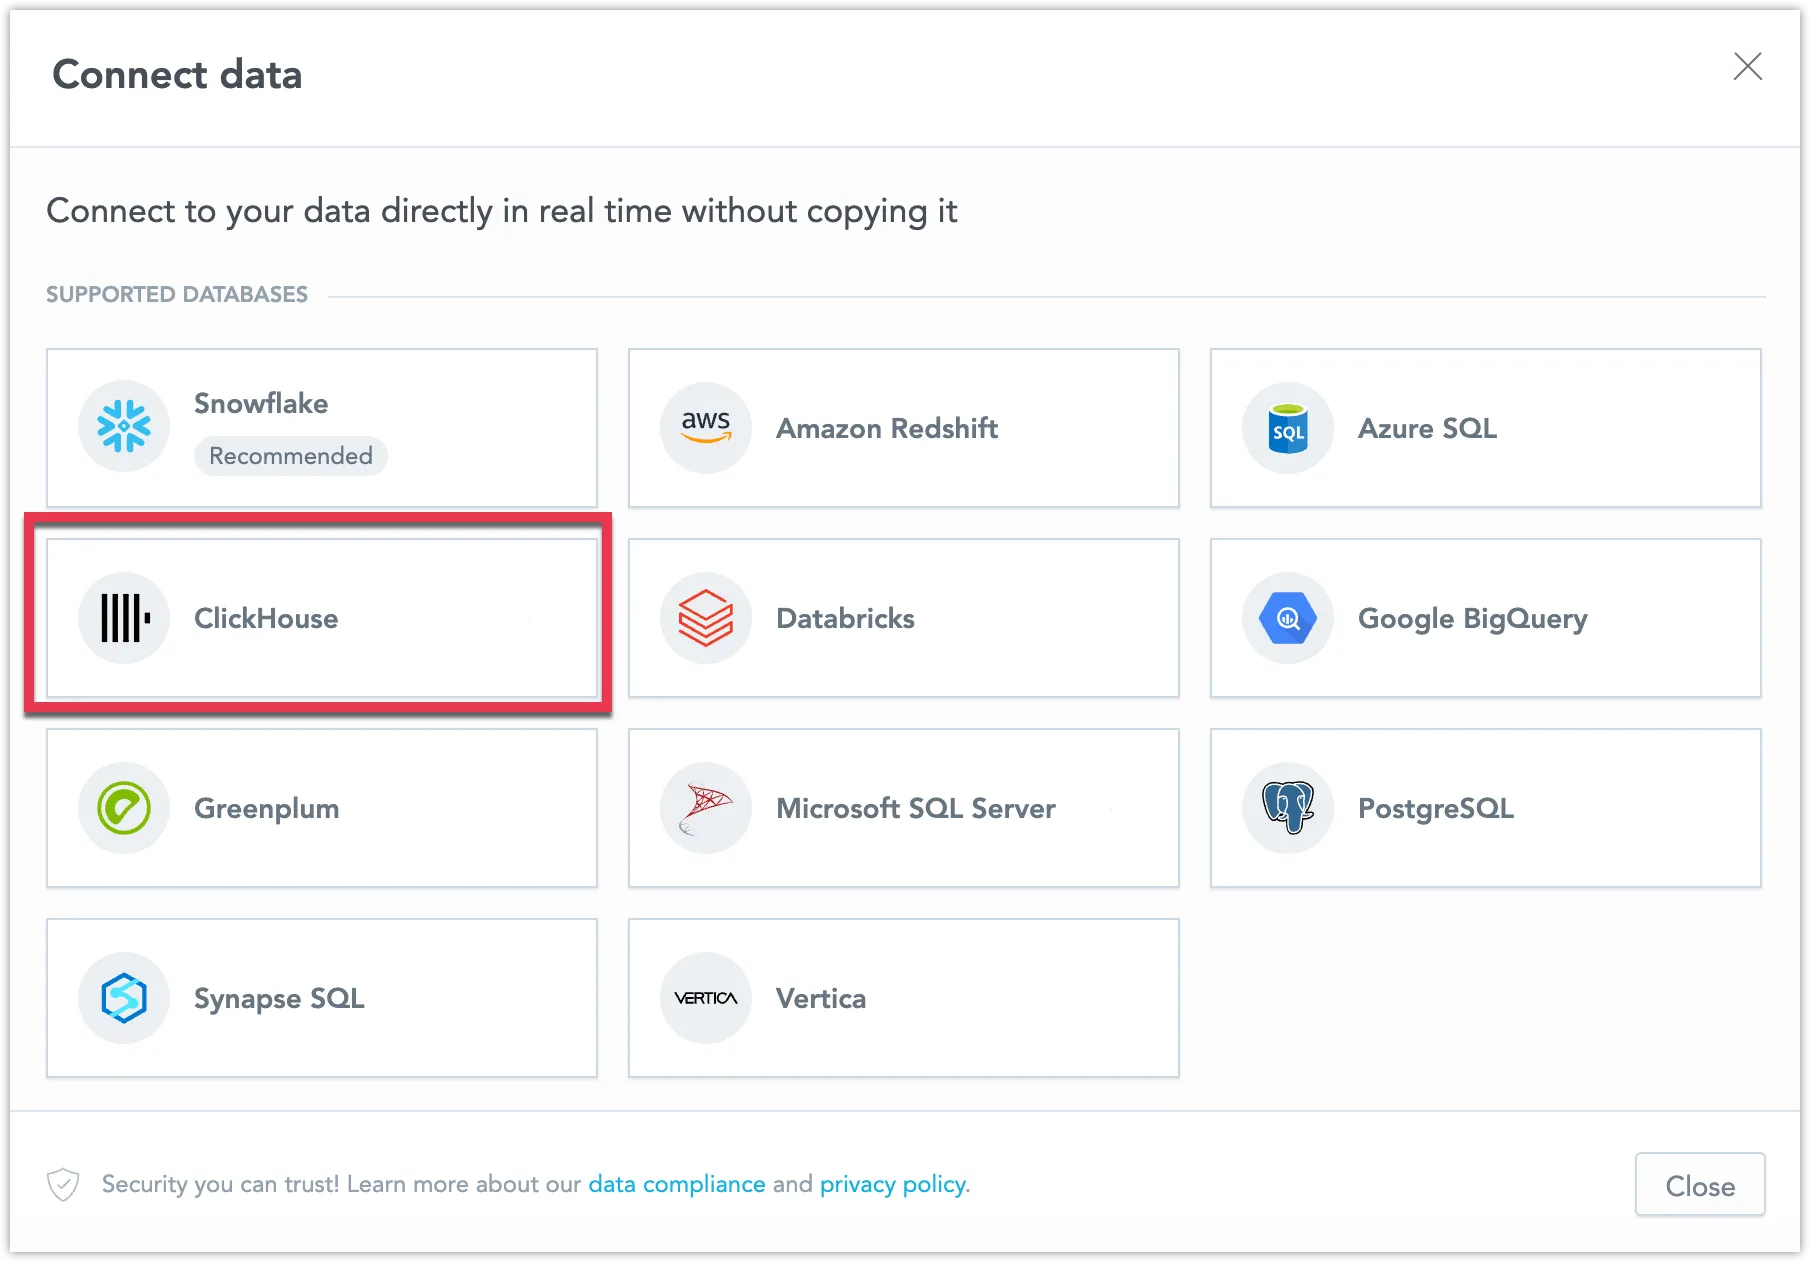Choose the Snowflake database tile
Screen dimensions: 1810x1262
pyautogui.click(x=321, y=427)
